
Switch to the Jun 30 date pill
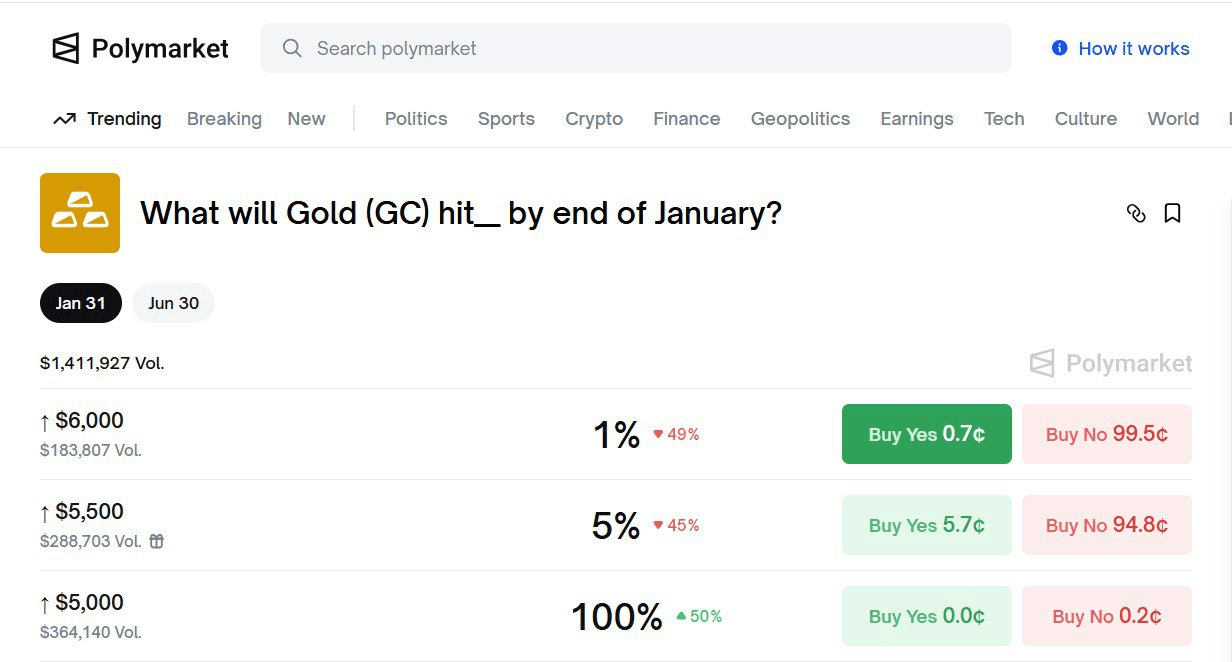click(x=173, y=303)
